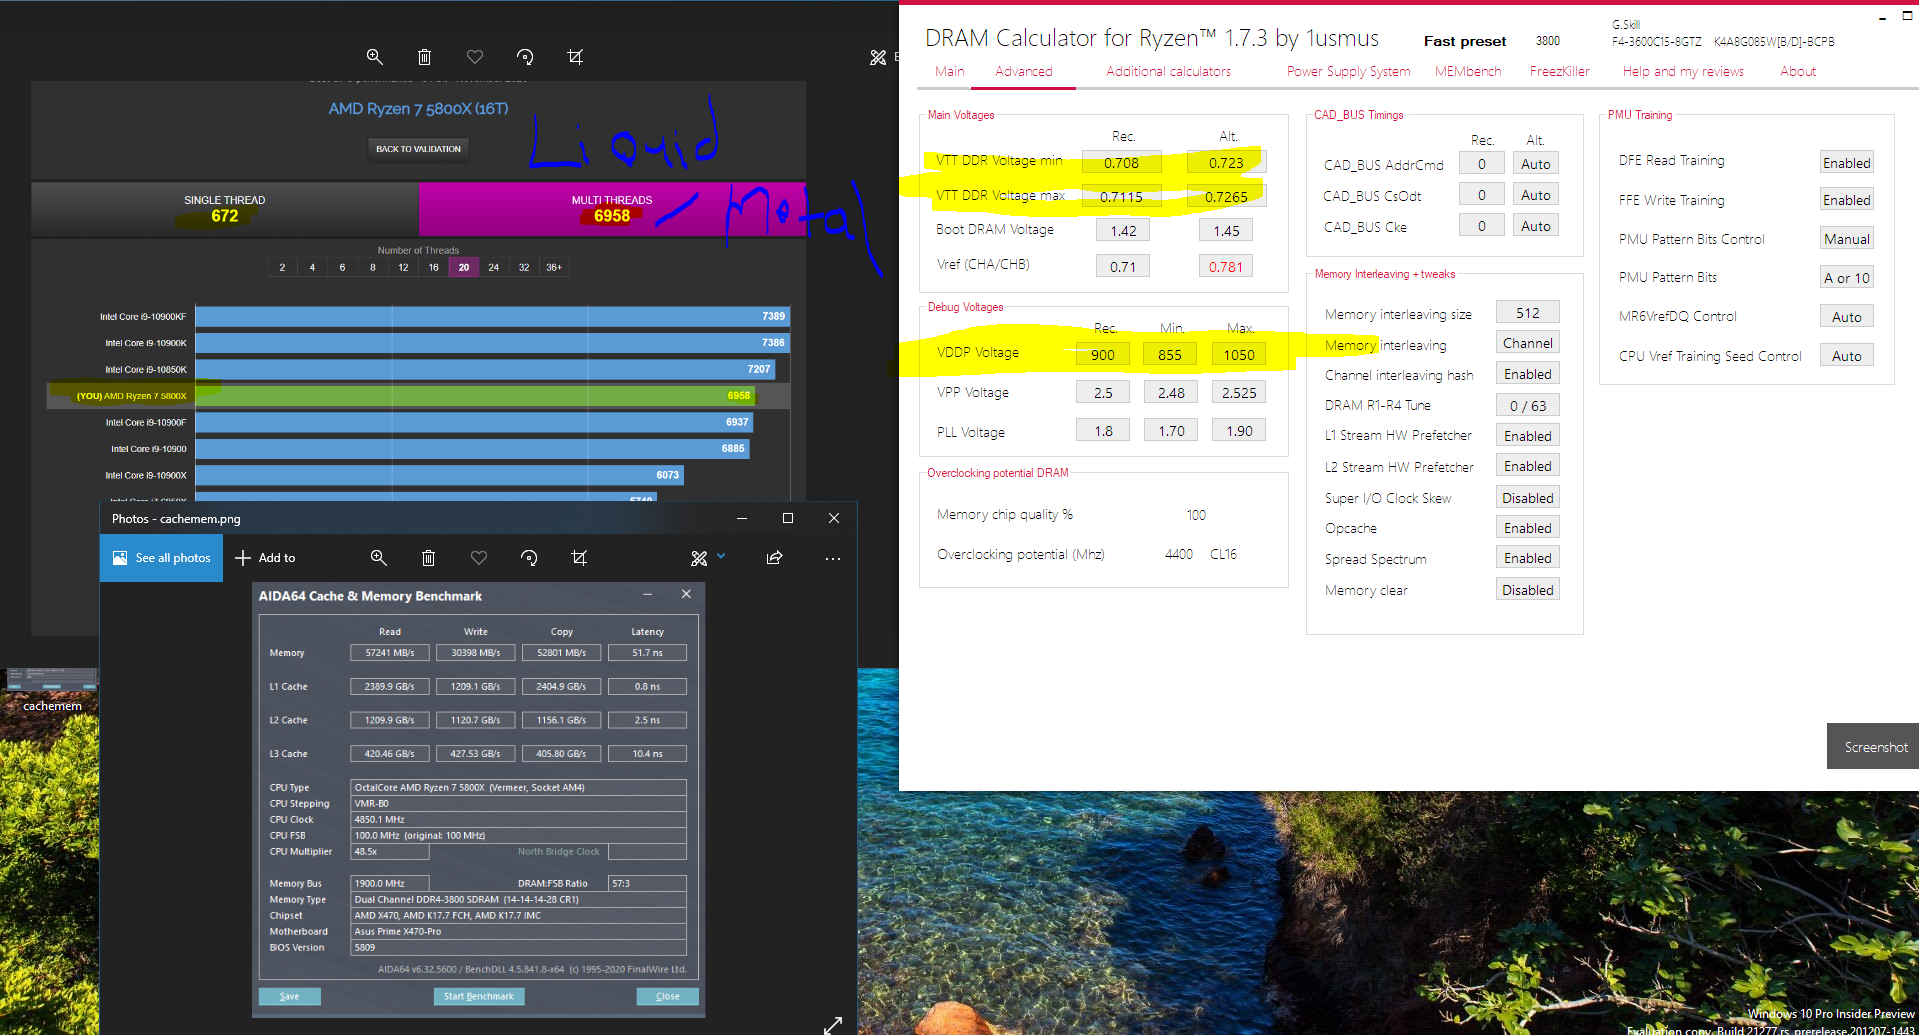Click zoom icon in back Photos window toolbar
This screenshot has width=1919, height=1035.
coord(374,57)
